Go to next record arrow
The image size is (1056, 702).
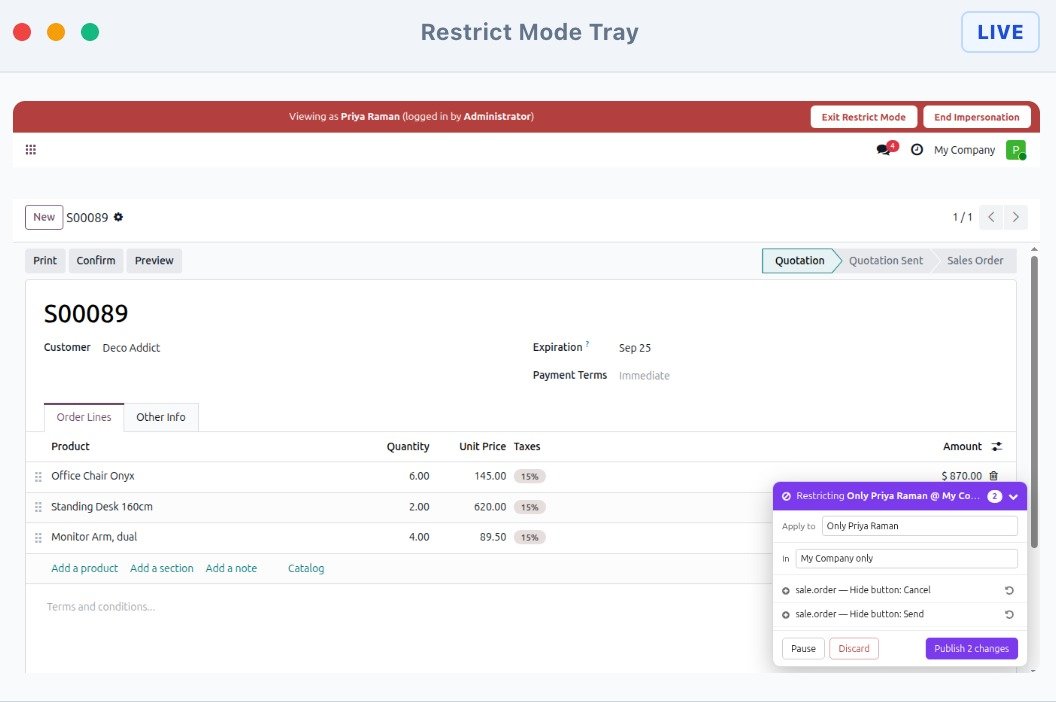click(x=1016, y=217)
